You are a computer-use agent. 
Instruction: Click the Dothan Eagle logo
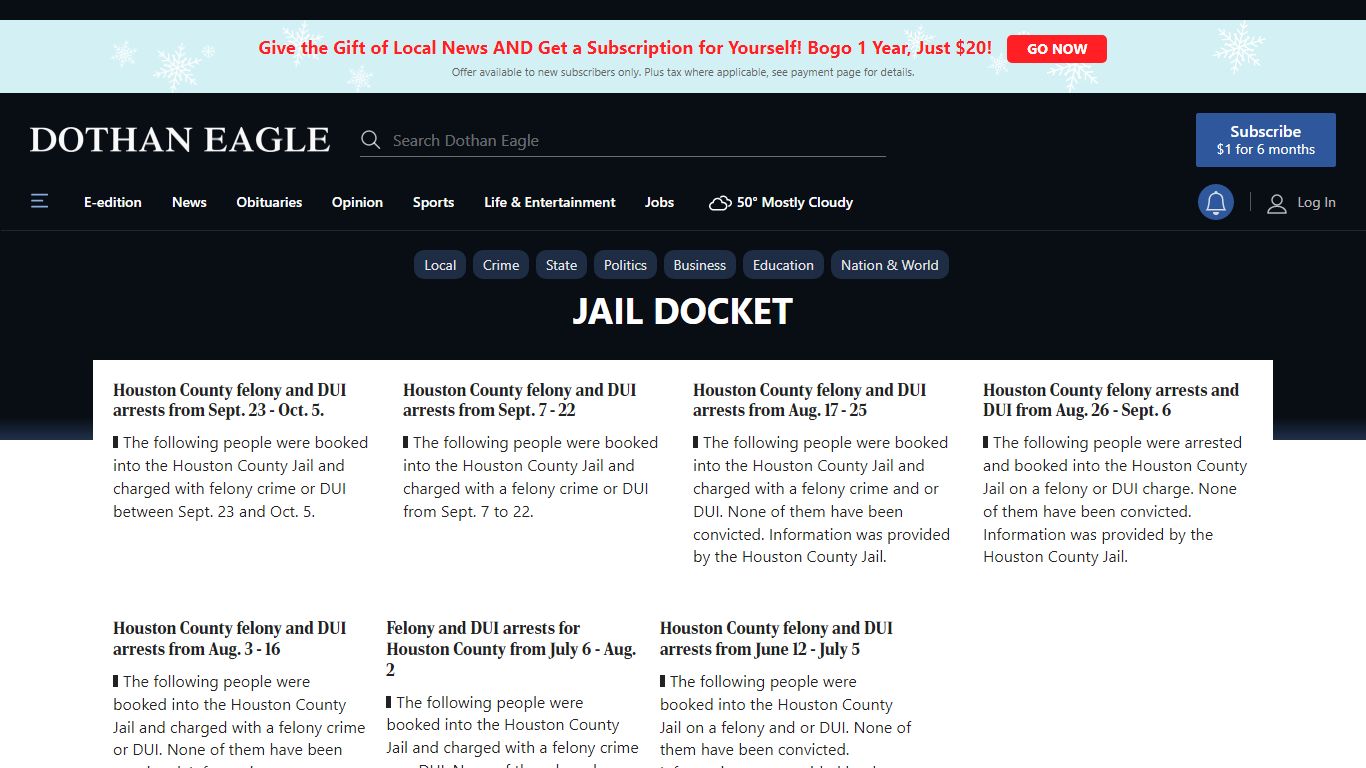[180, 140]
